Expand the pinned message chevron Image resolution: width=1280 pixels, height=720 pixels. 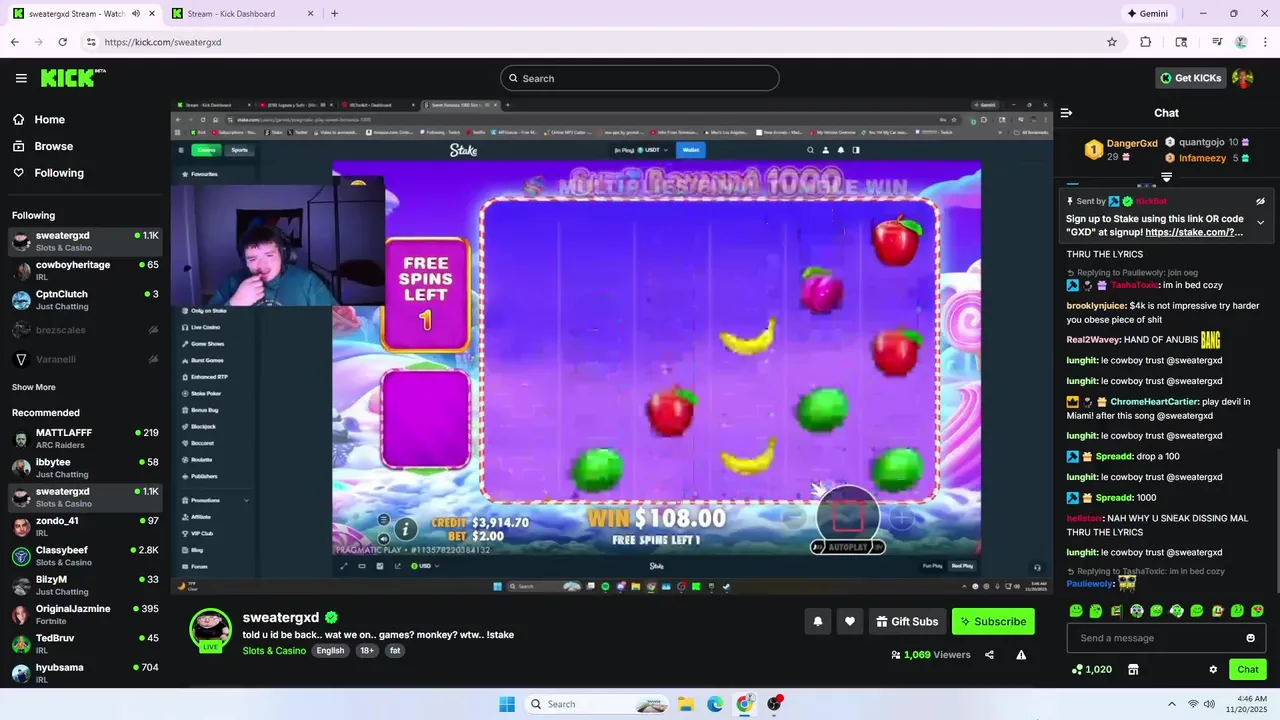click(x=1260, y=222)
